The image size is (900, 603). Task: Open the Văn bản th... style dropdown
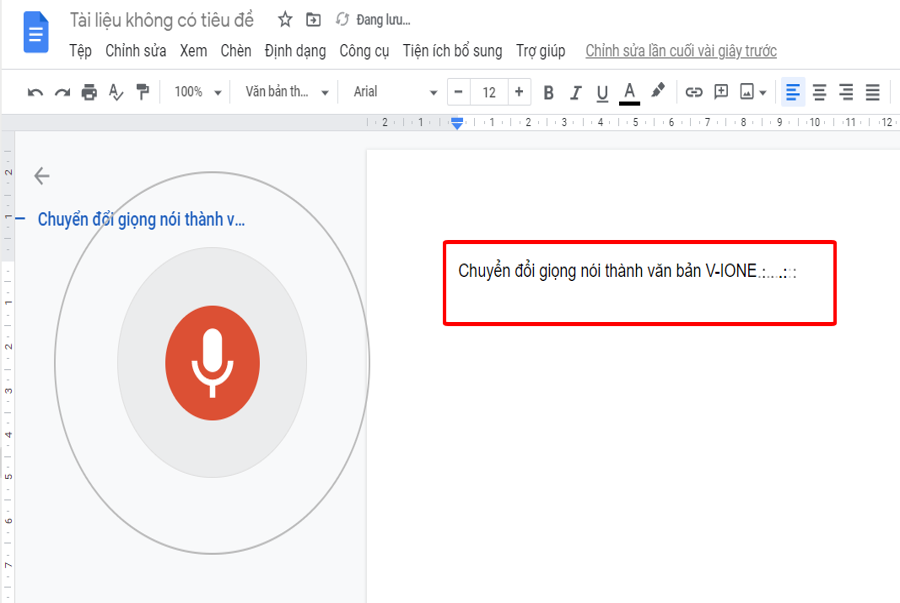286,92
